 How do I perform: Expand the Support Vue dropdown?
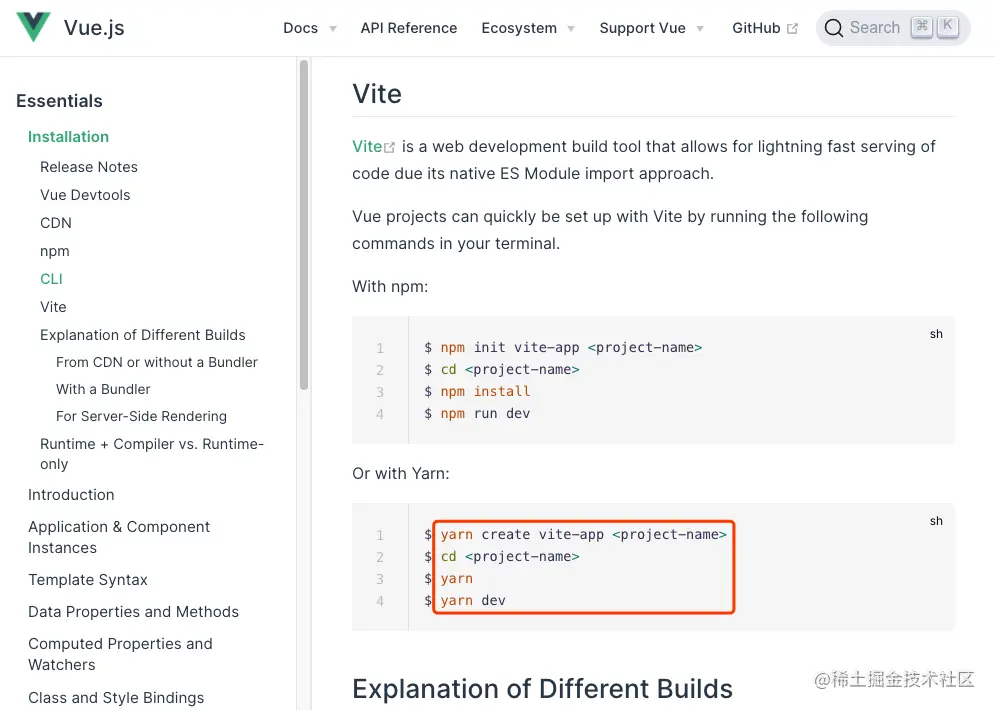[700, 29]
